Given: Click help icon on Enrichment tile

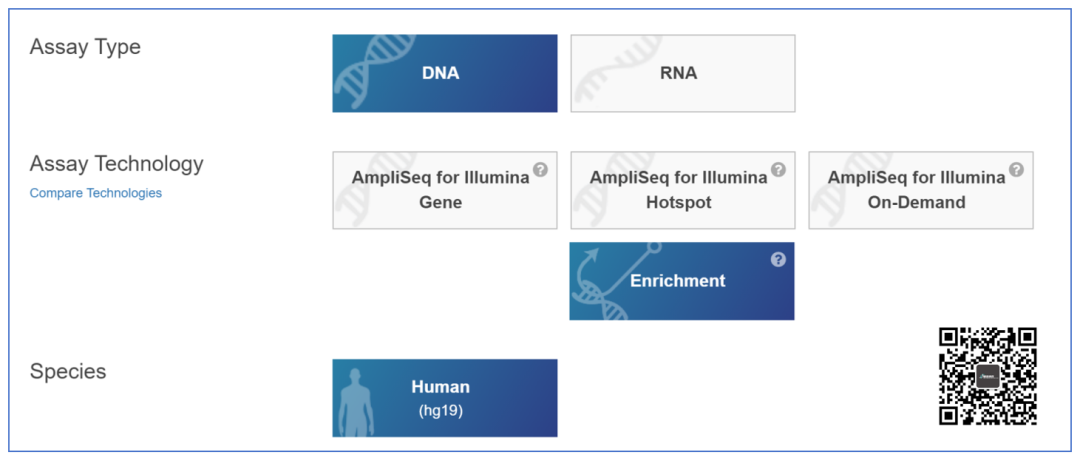Looking at the screenshot, I should 778,260.
